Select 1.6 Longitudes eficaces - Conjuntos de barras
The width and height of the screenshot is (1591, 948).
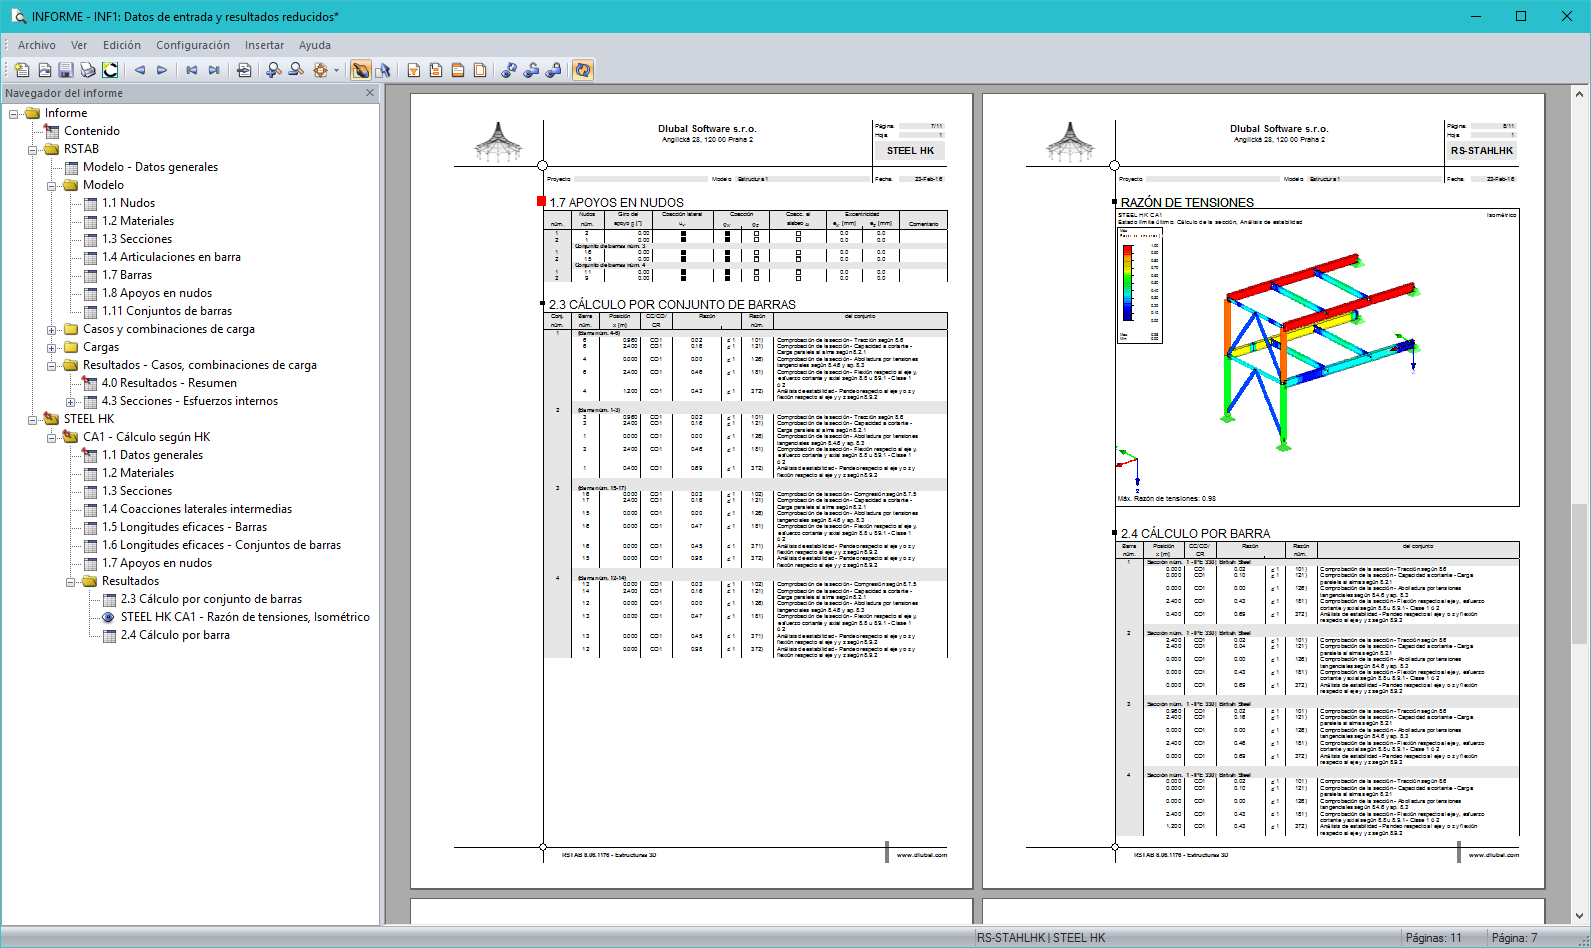click(x=221, y=545)
